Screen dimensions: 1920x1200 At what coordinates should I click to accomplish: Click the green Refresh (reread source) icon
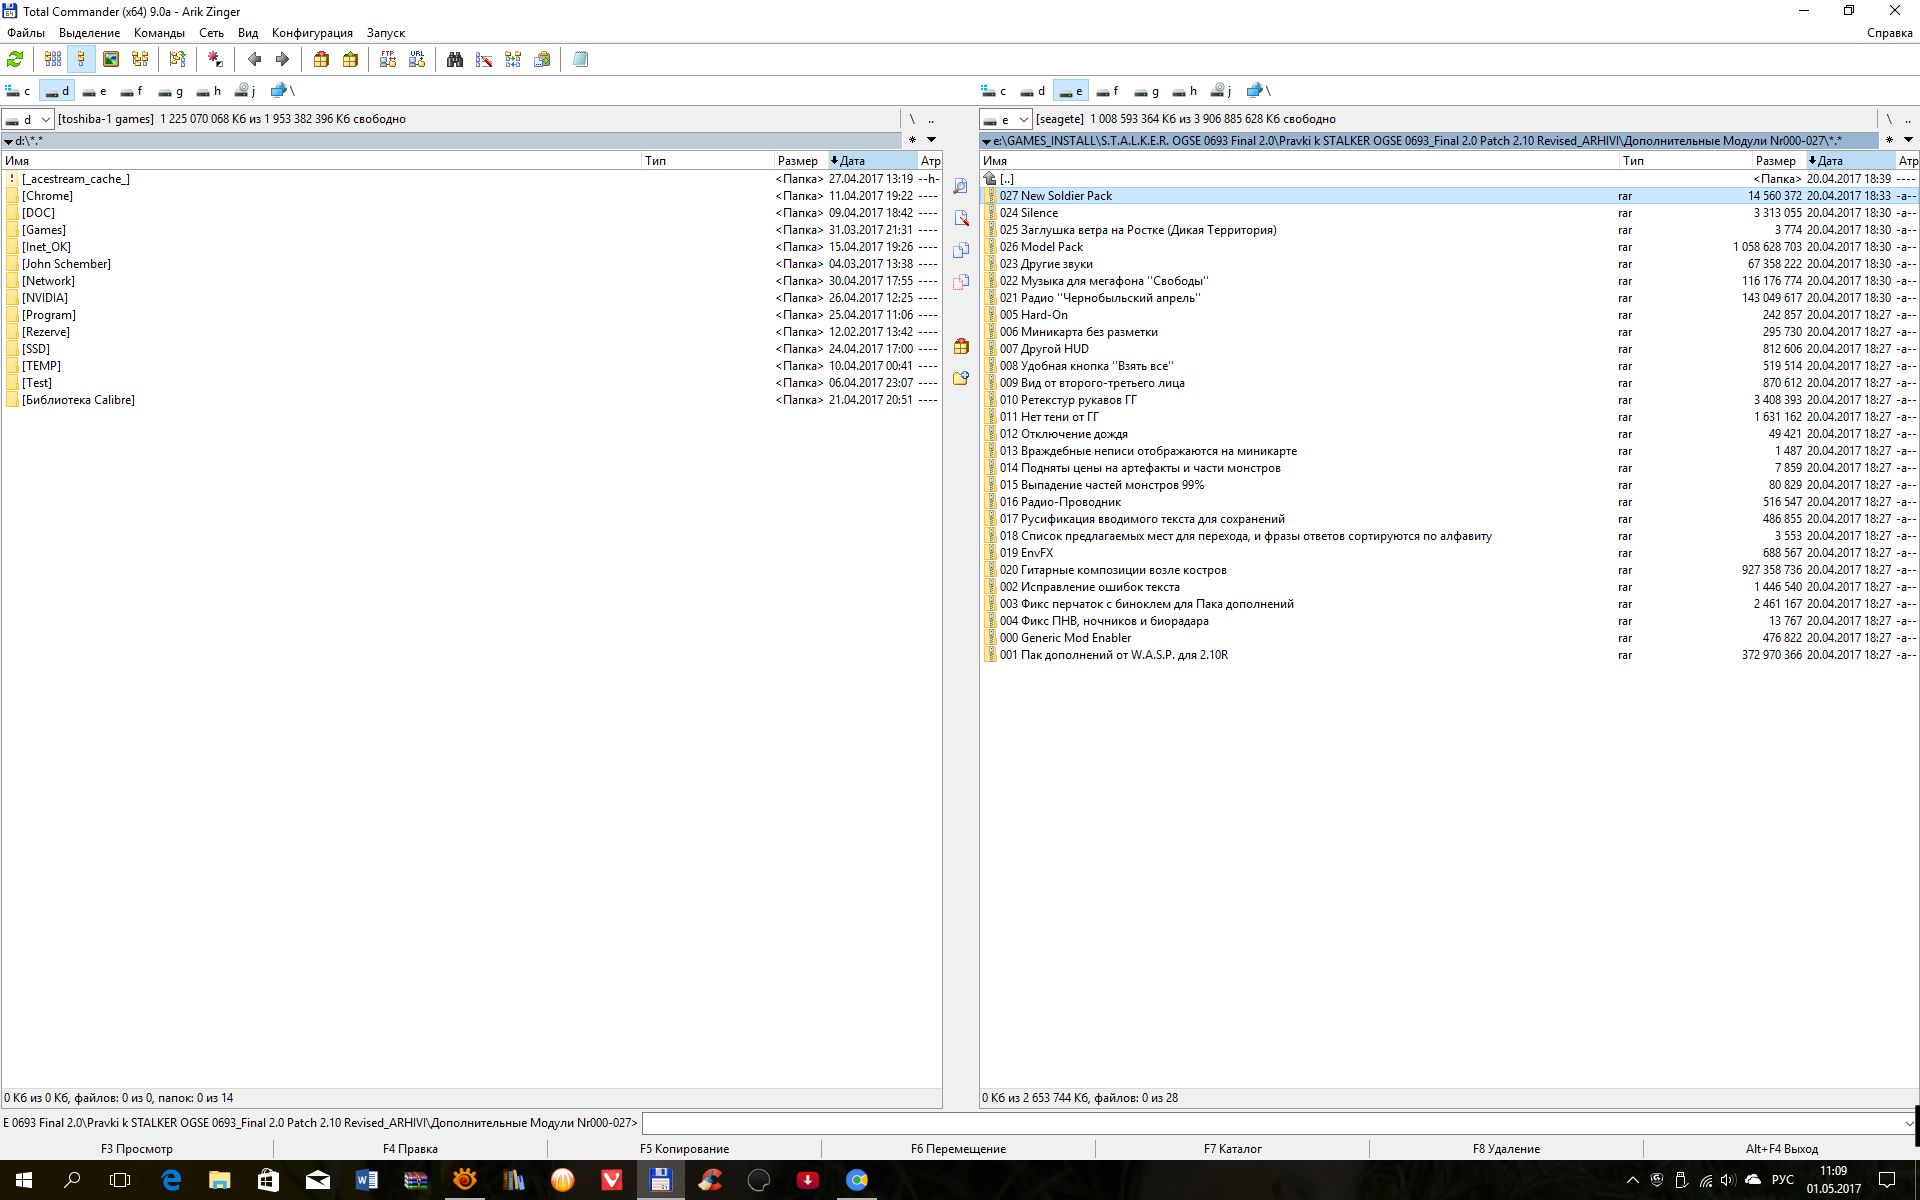[15, 60]
